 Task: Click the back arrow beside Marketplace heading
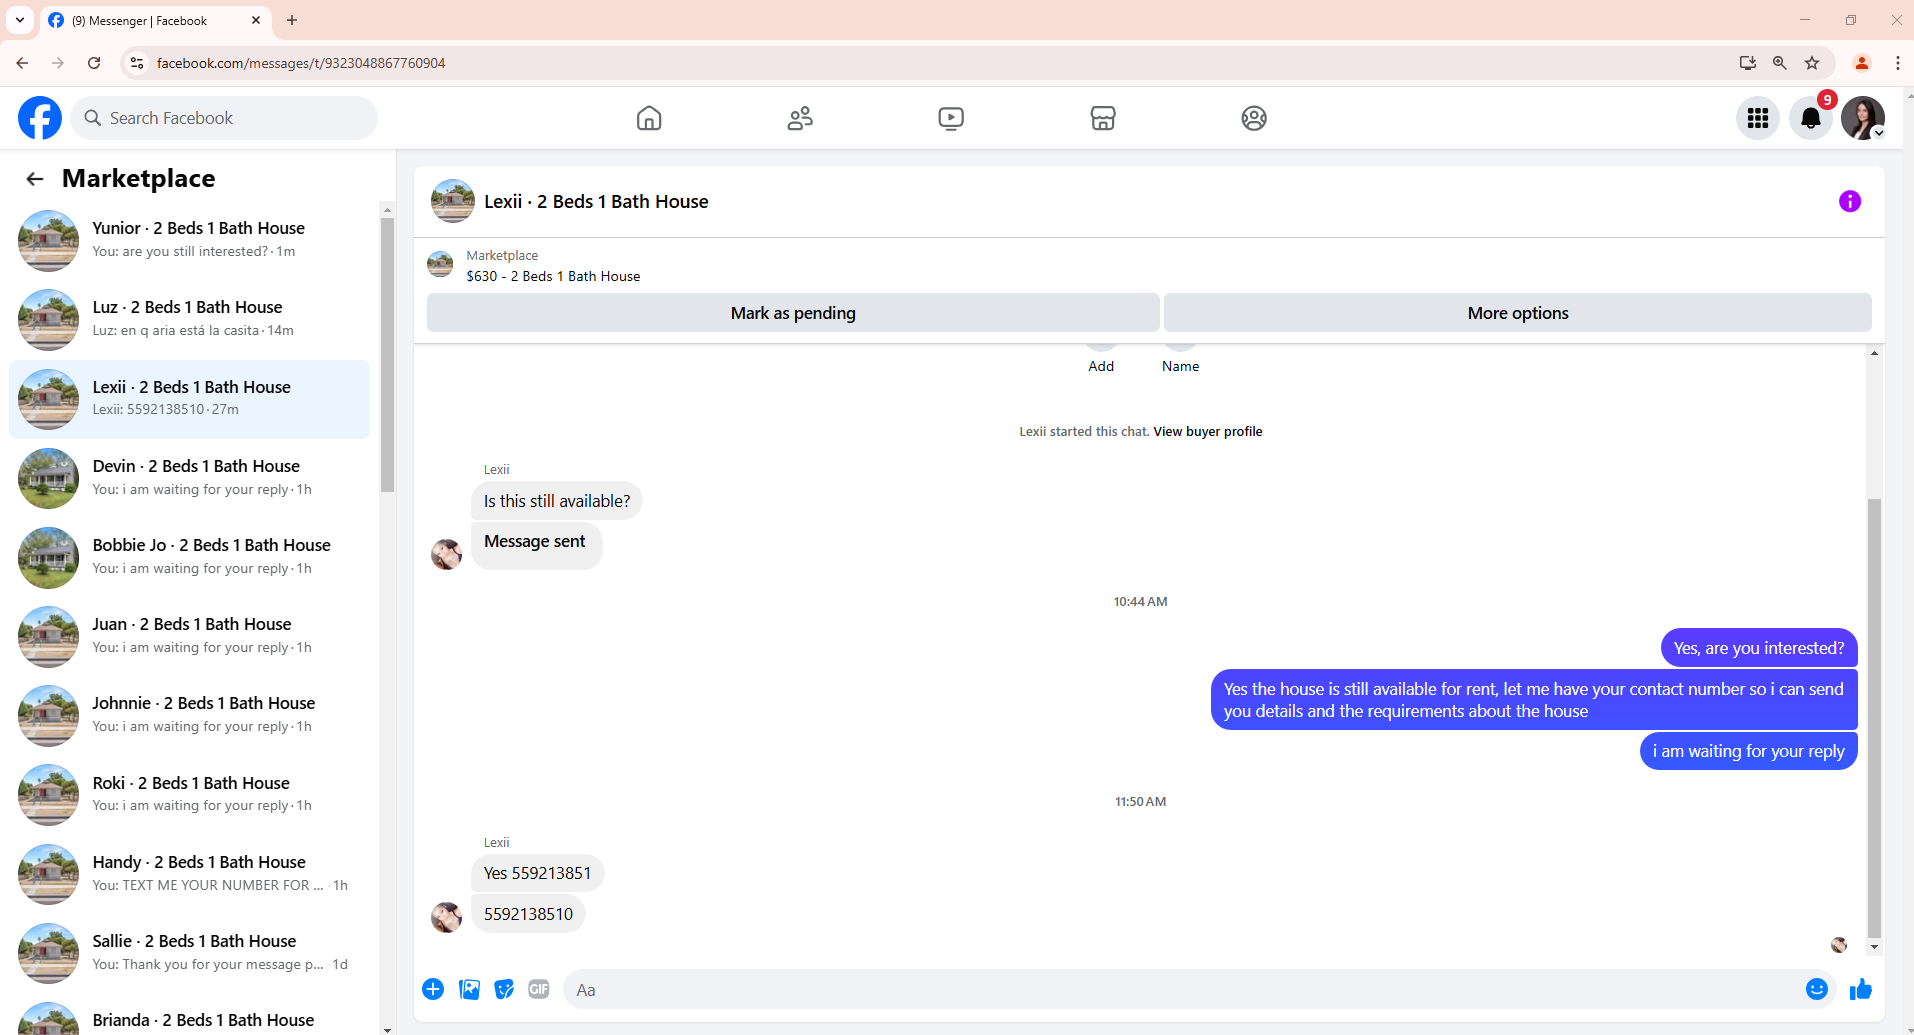click(x=35, y=179)
